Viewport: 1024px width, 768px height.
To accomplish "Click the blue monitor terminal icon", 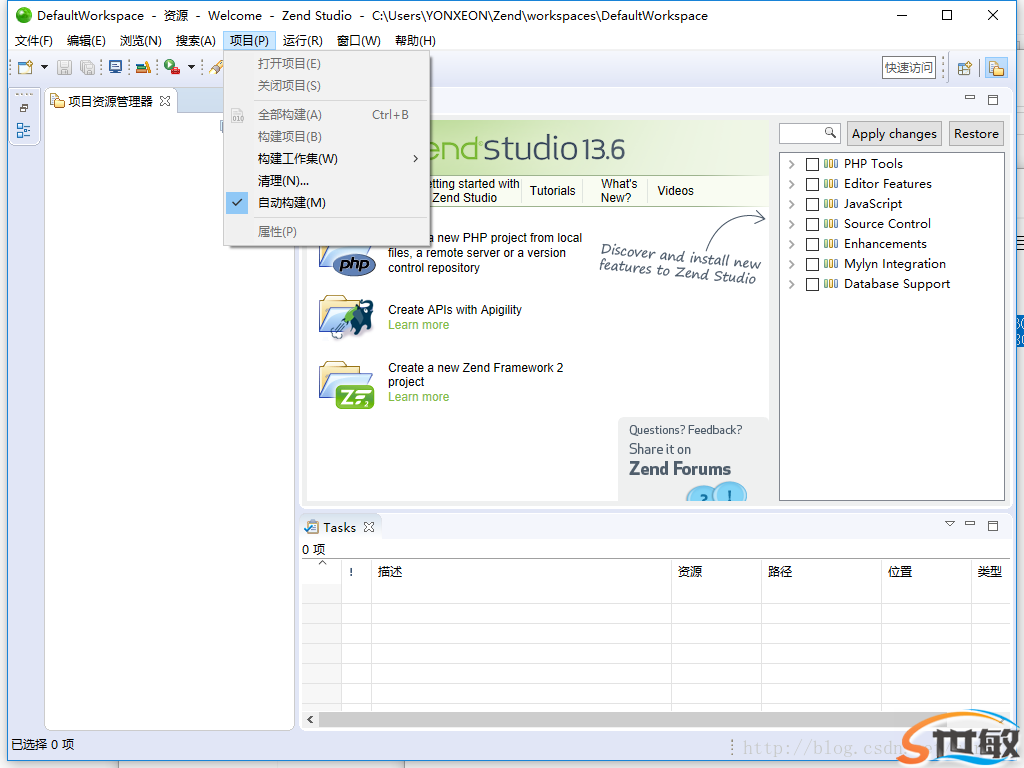I will [x=116, y=67].
